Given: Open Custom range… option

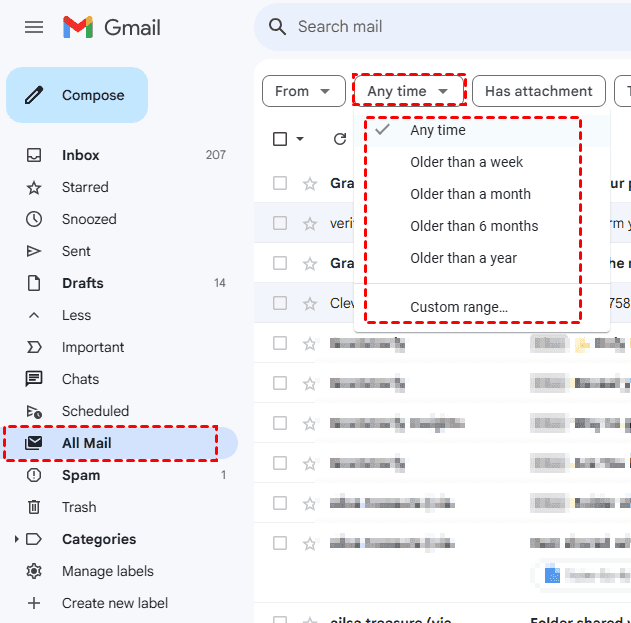Looking at the screenshot, I should point(482,307).
